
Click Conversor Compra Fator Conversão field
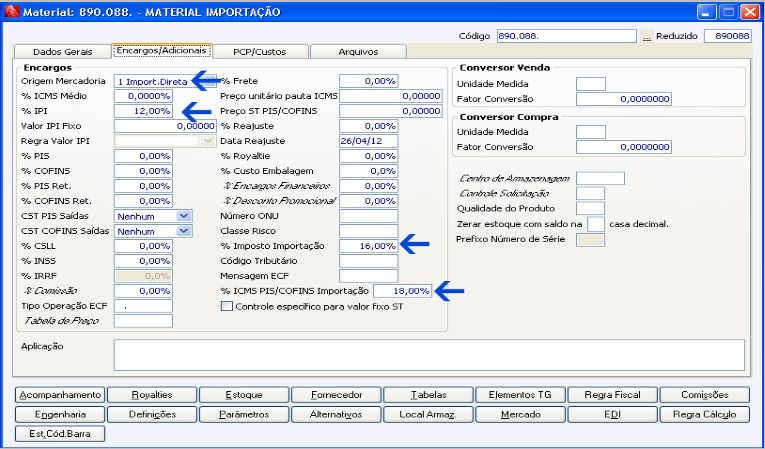click(x=624, y=147)
